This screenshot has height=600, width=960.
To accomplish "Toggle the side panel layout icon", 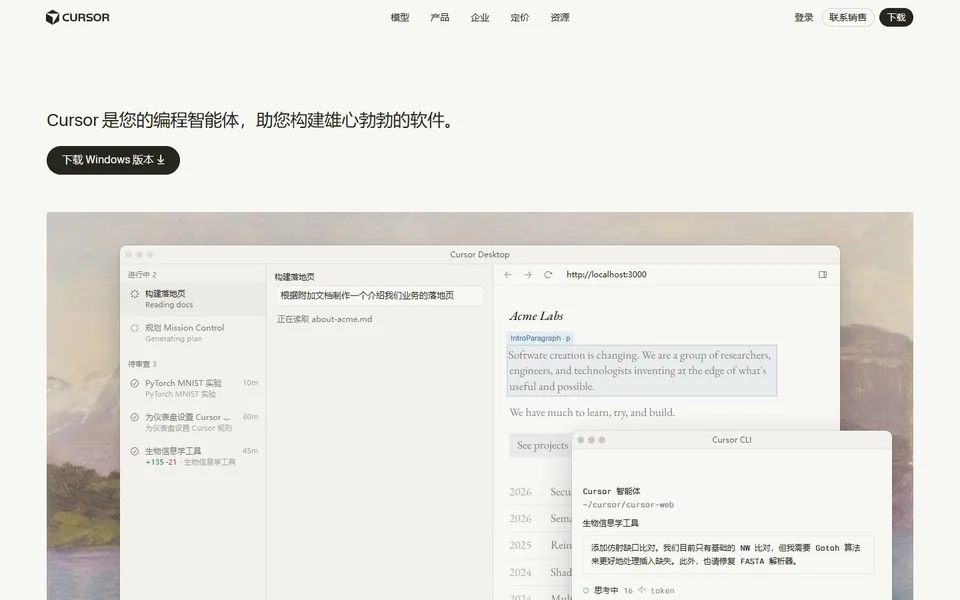I will click(823, 275).
